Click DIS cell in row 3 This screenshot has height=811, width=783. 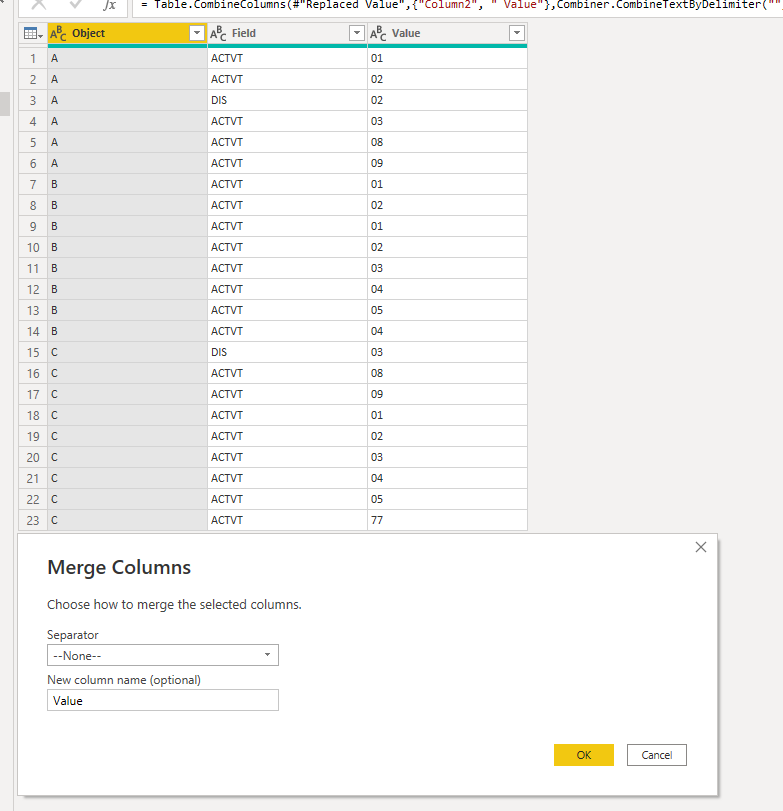pos(287,100)
